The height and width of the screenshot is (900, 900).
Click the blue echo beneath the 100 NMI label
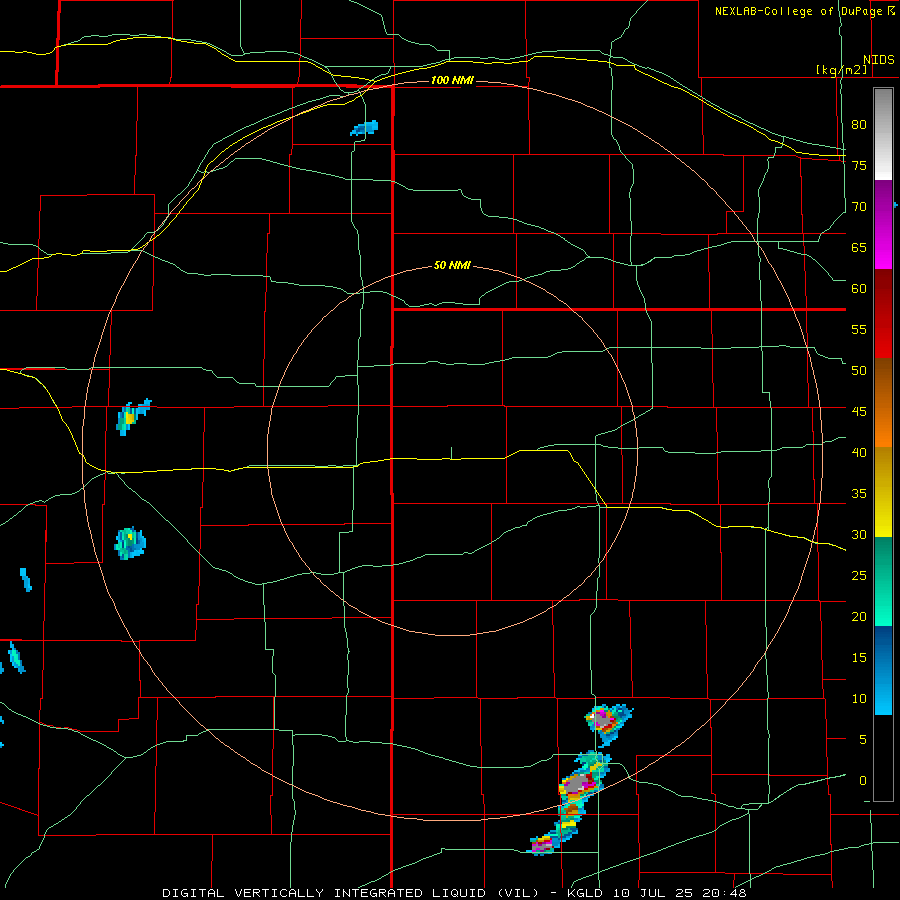pyautogui.click(x=364, y=128)
